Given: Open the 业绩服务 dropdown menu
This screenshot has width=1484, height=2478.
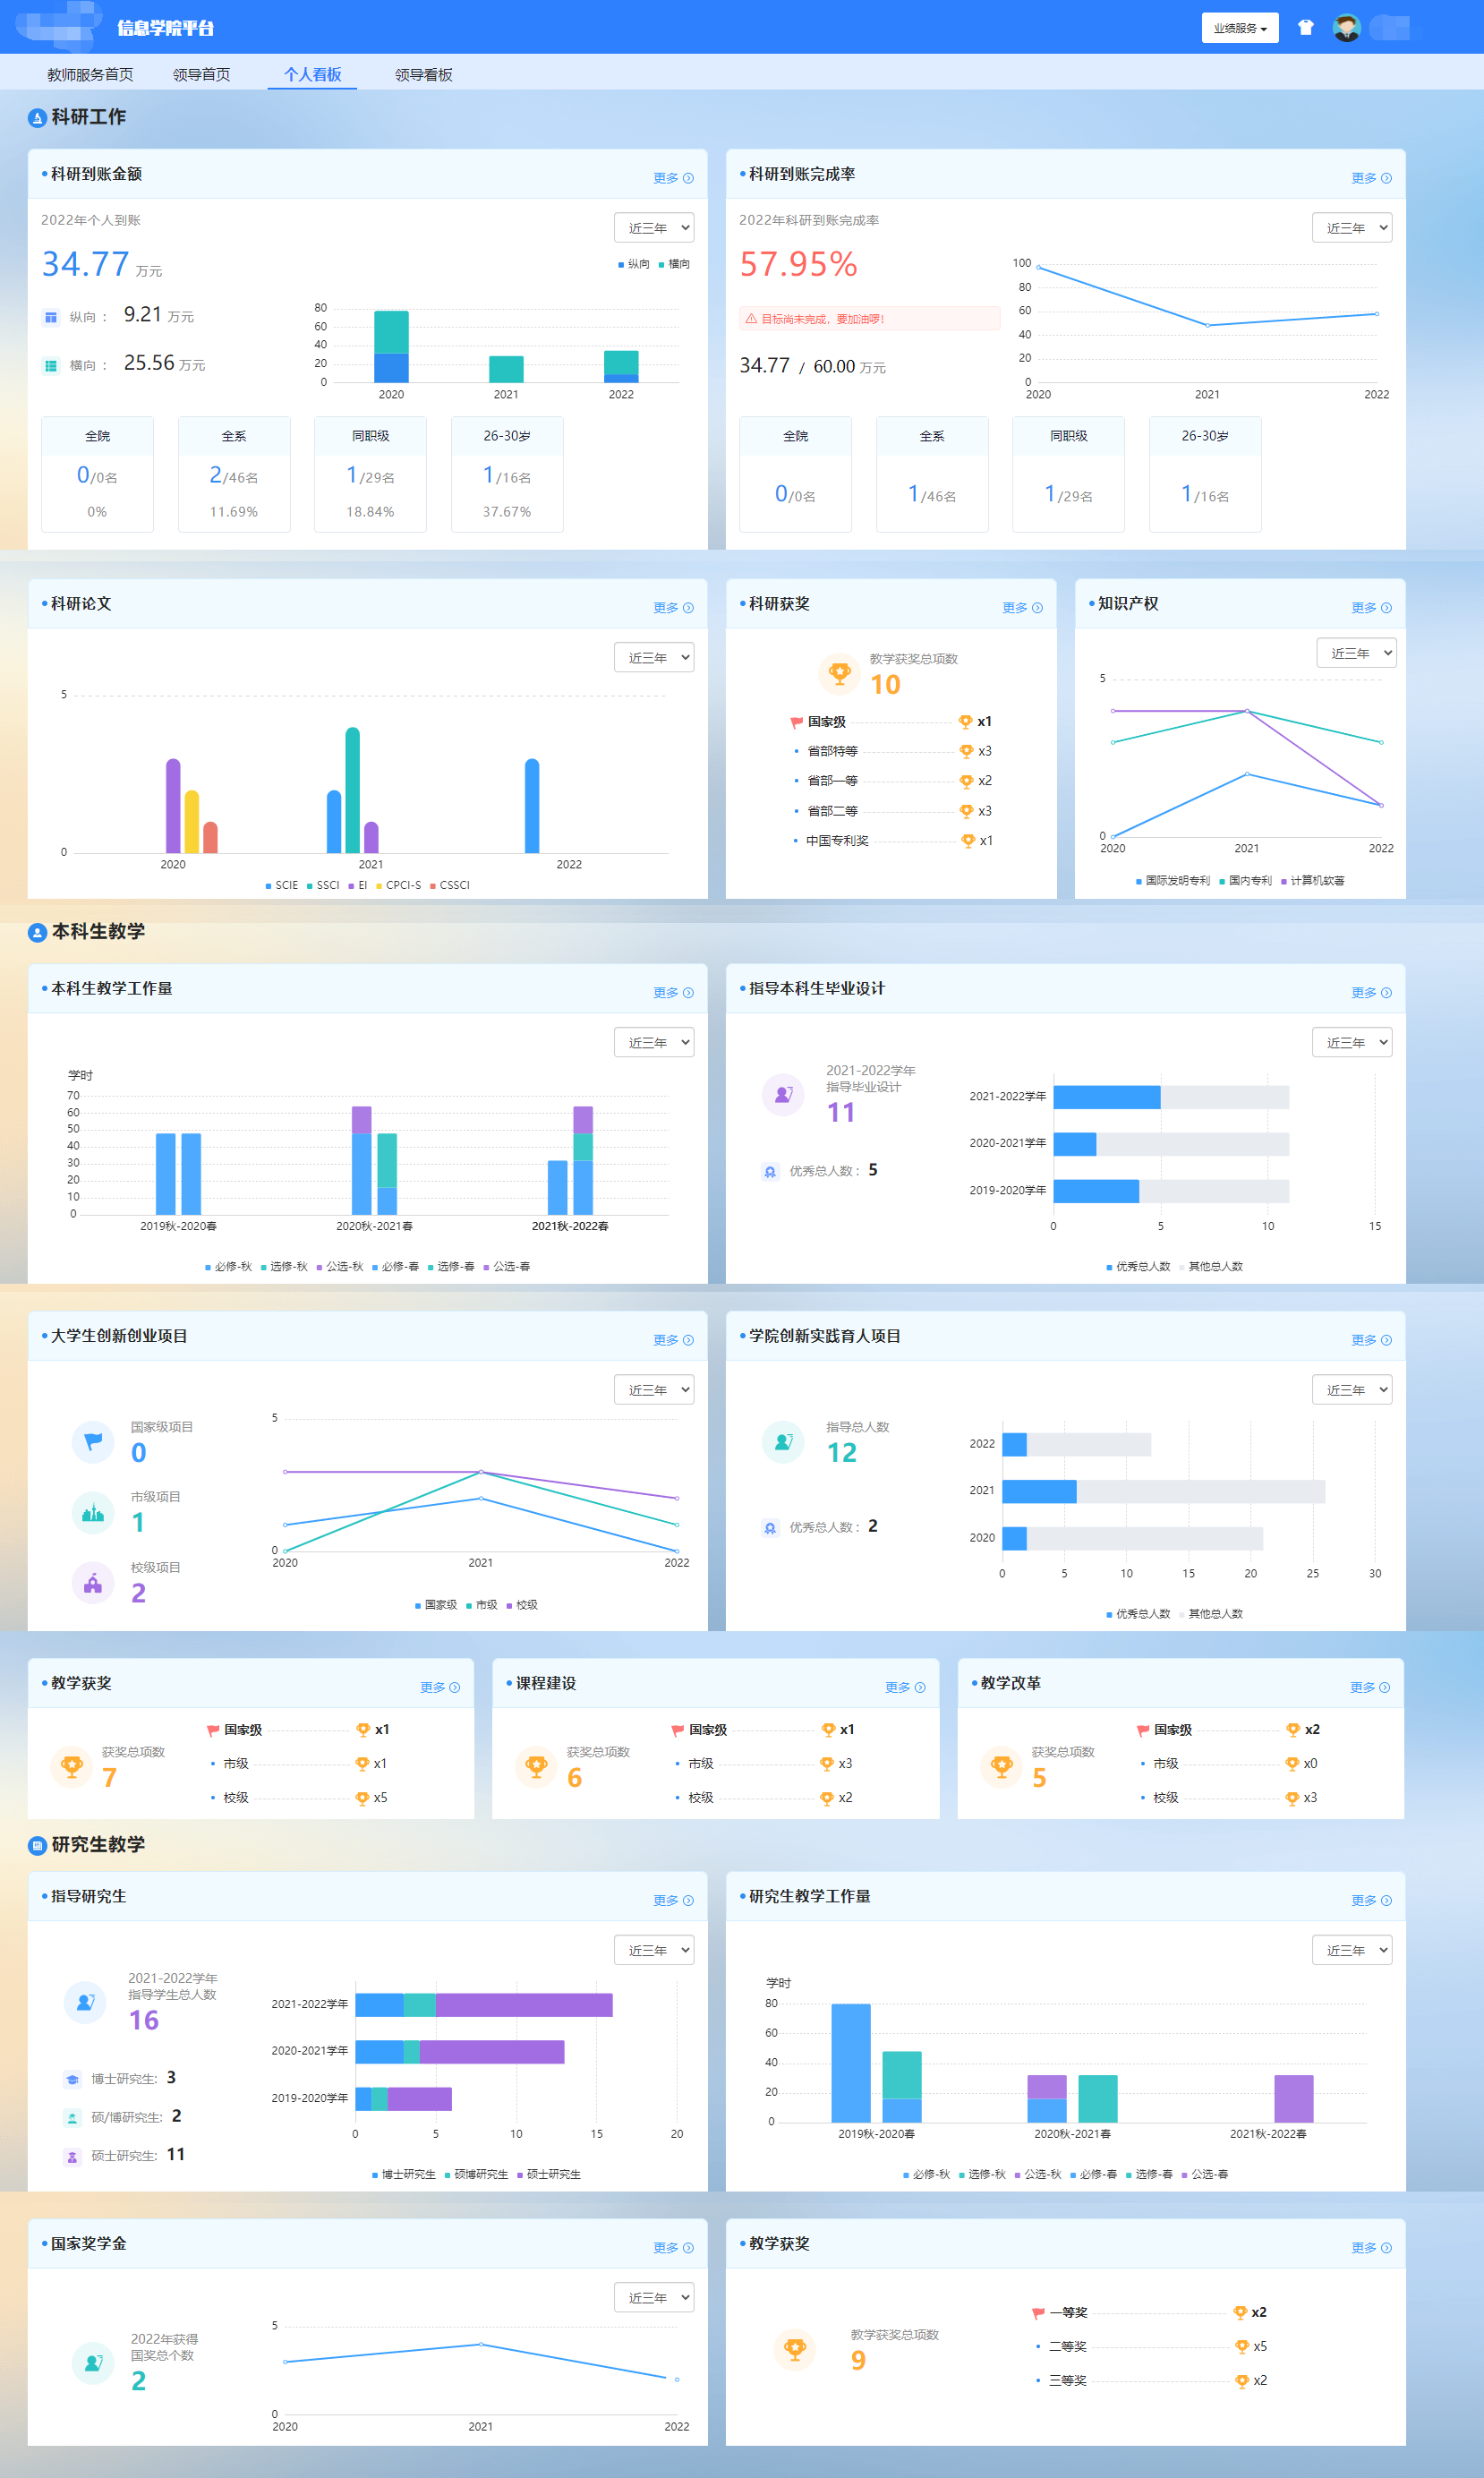Looking at the screenshot, I should coord(1239,28).
